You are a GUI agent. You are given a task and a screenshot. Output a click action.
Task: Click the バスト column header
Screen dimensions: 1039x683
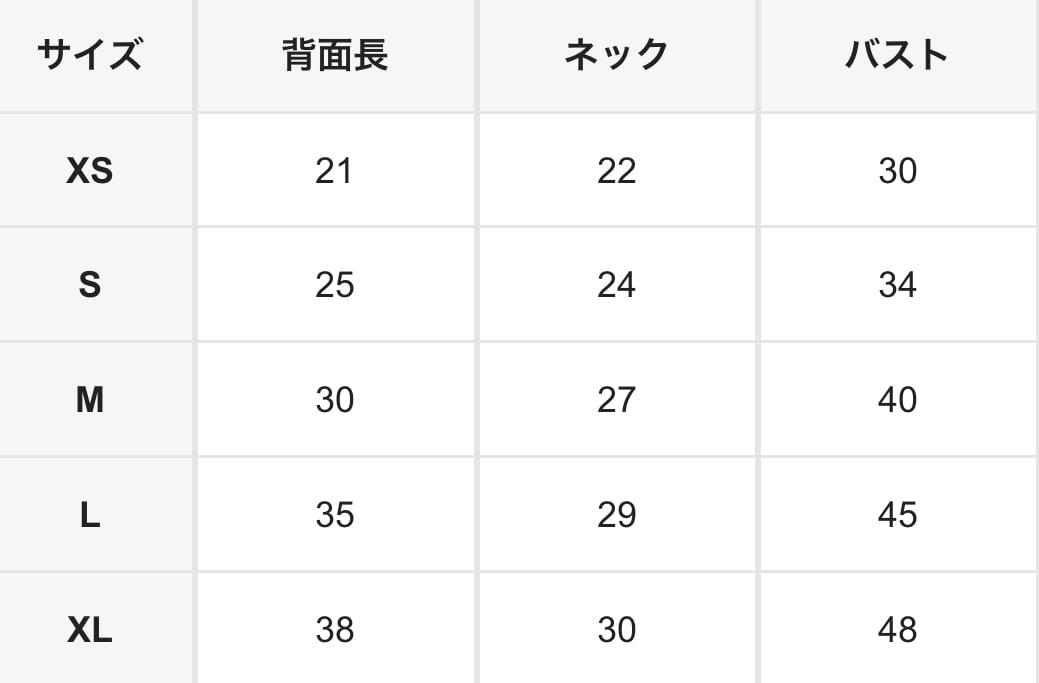tap(897, 55)
